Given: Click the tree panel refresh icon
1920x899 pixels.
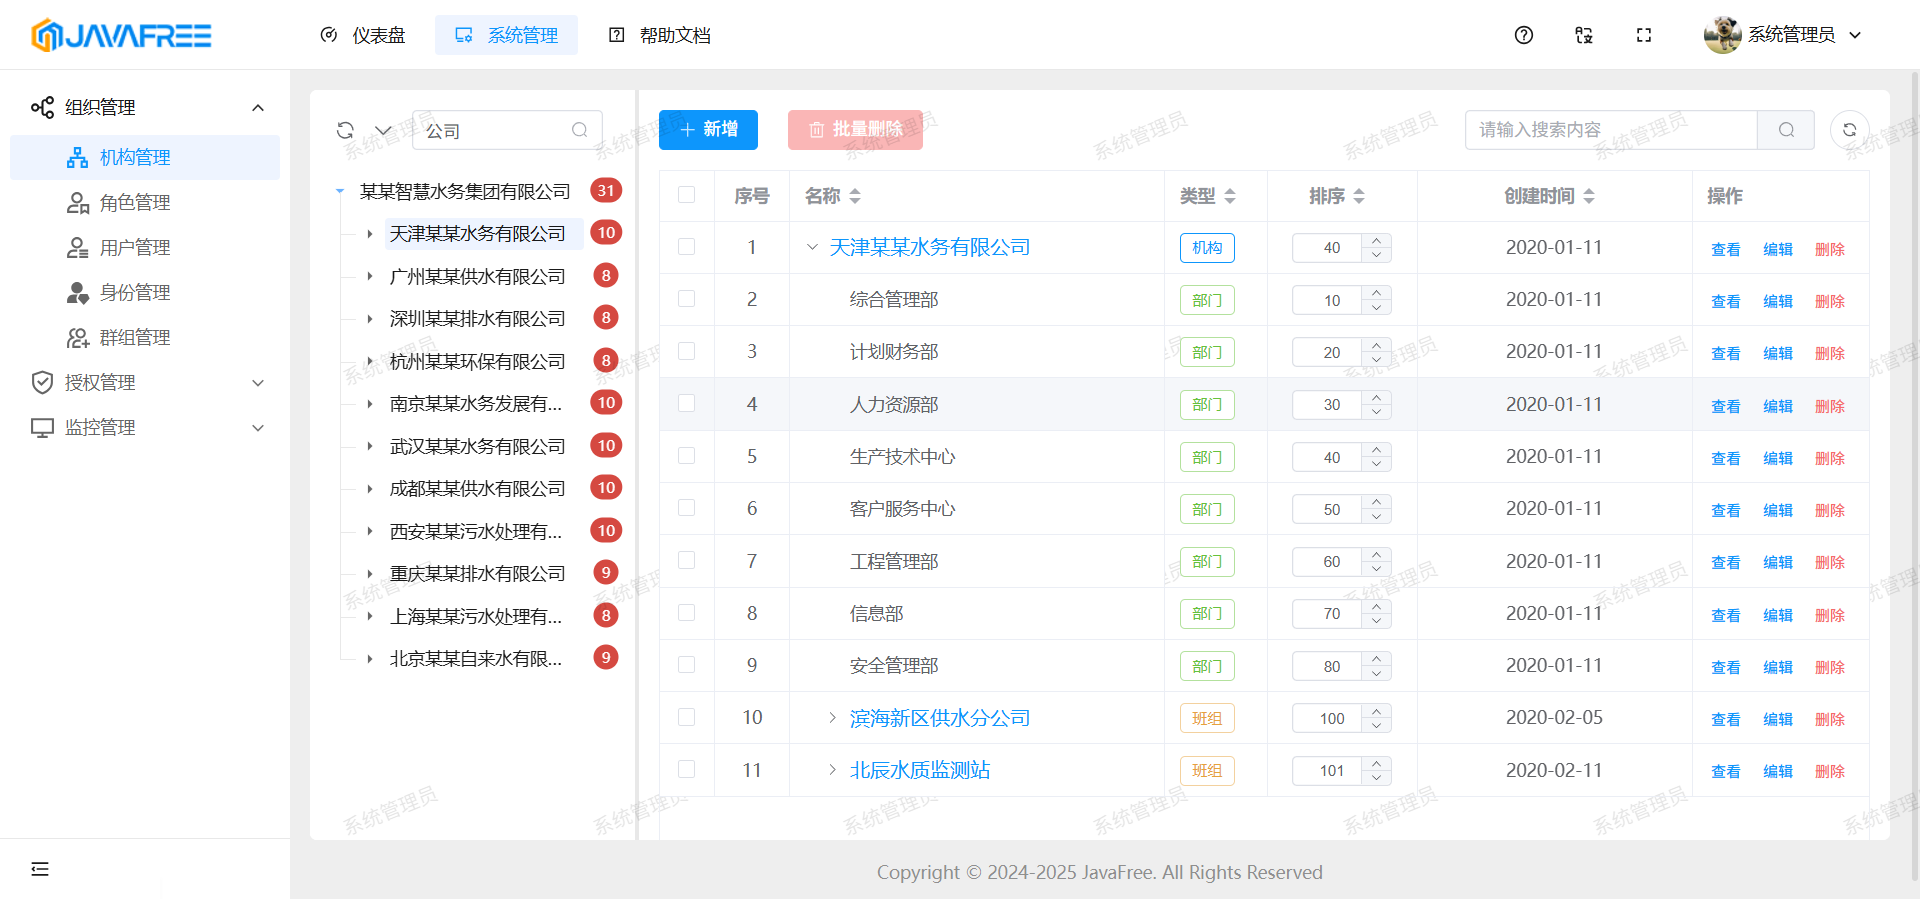Looking at the screenshot, I should click(345, 130).
